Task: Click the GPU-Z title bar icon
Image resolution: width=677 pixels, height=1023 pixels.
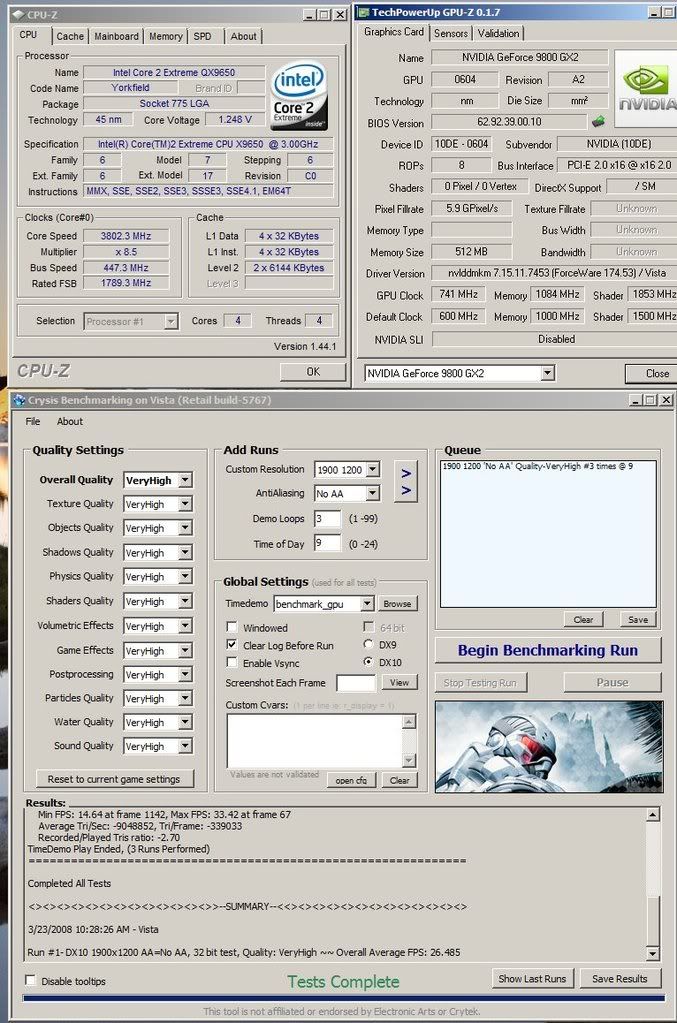Action: point(363,12)
